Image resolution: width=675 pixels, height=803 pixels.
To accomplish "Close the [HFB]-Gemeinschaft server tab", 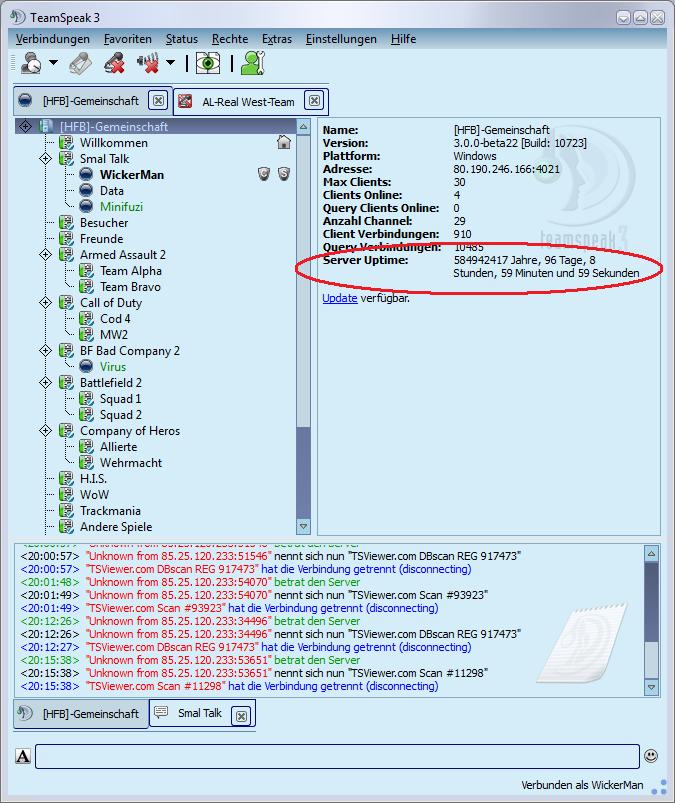I will pos(159,100).
